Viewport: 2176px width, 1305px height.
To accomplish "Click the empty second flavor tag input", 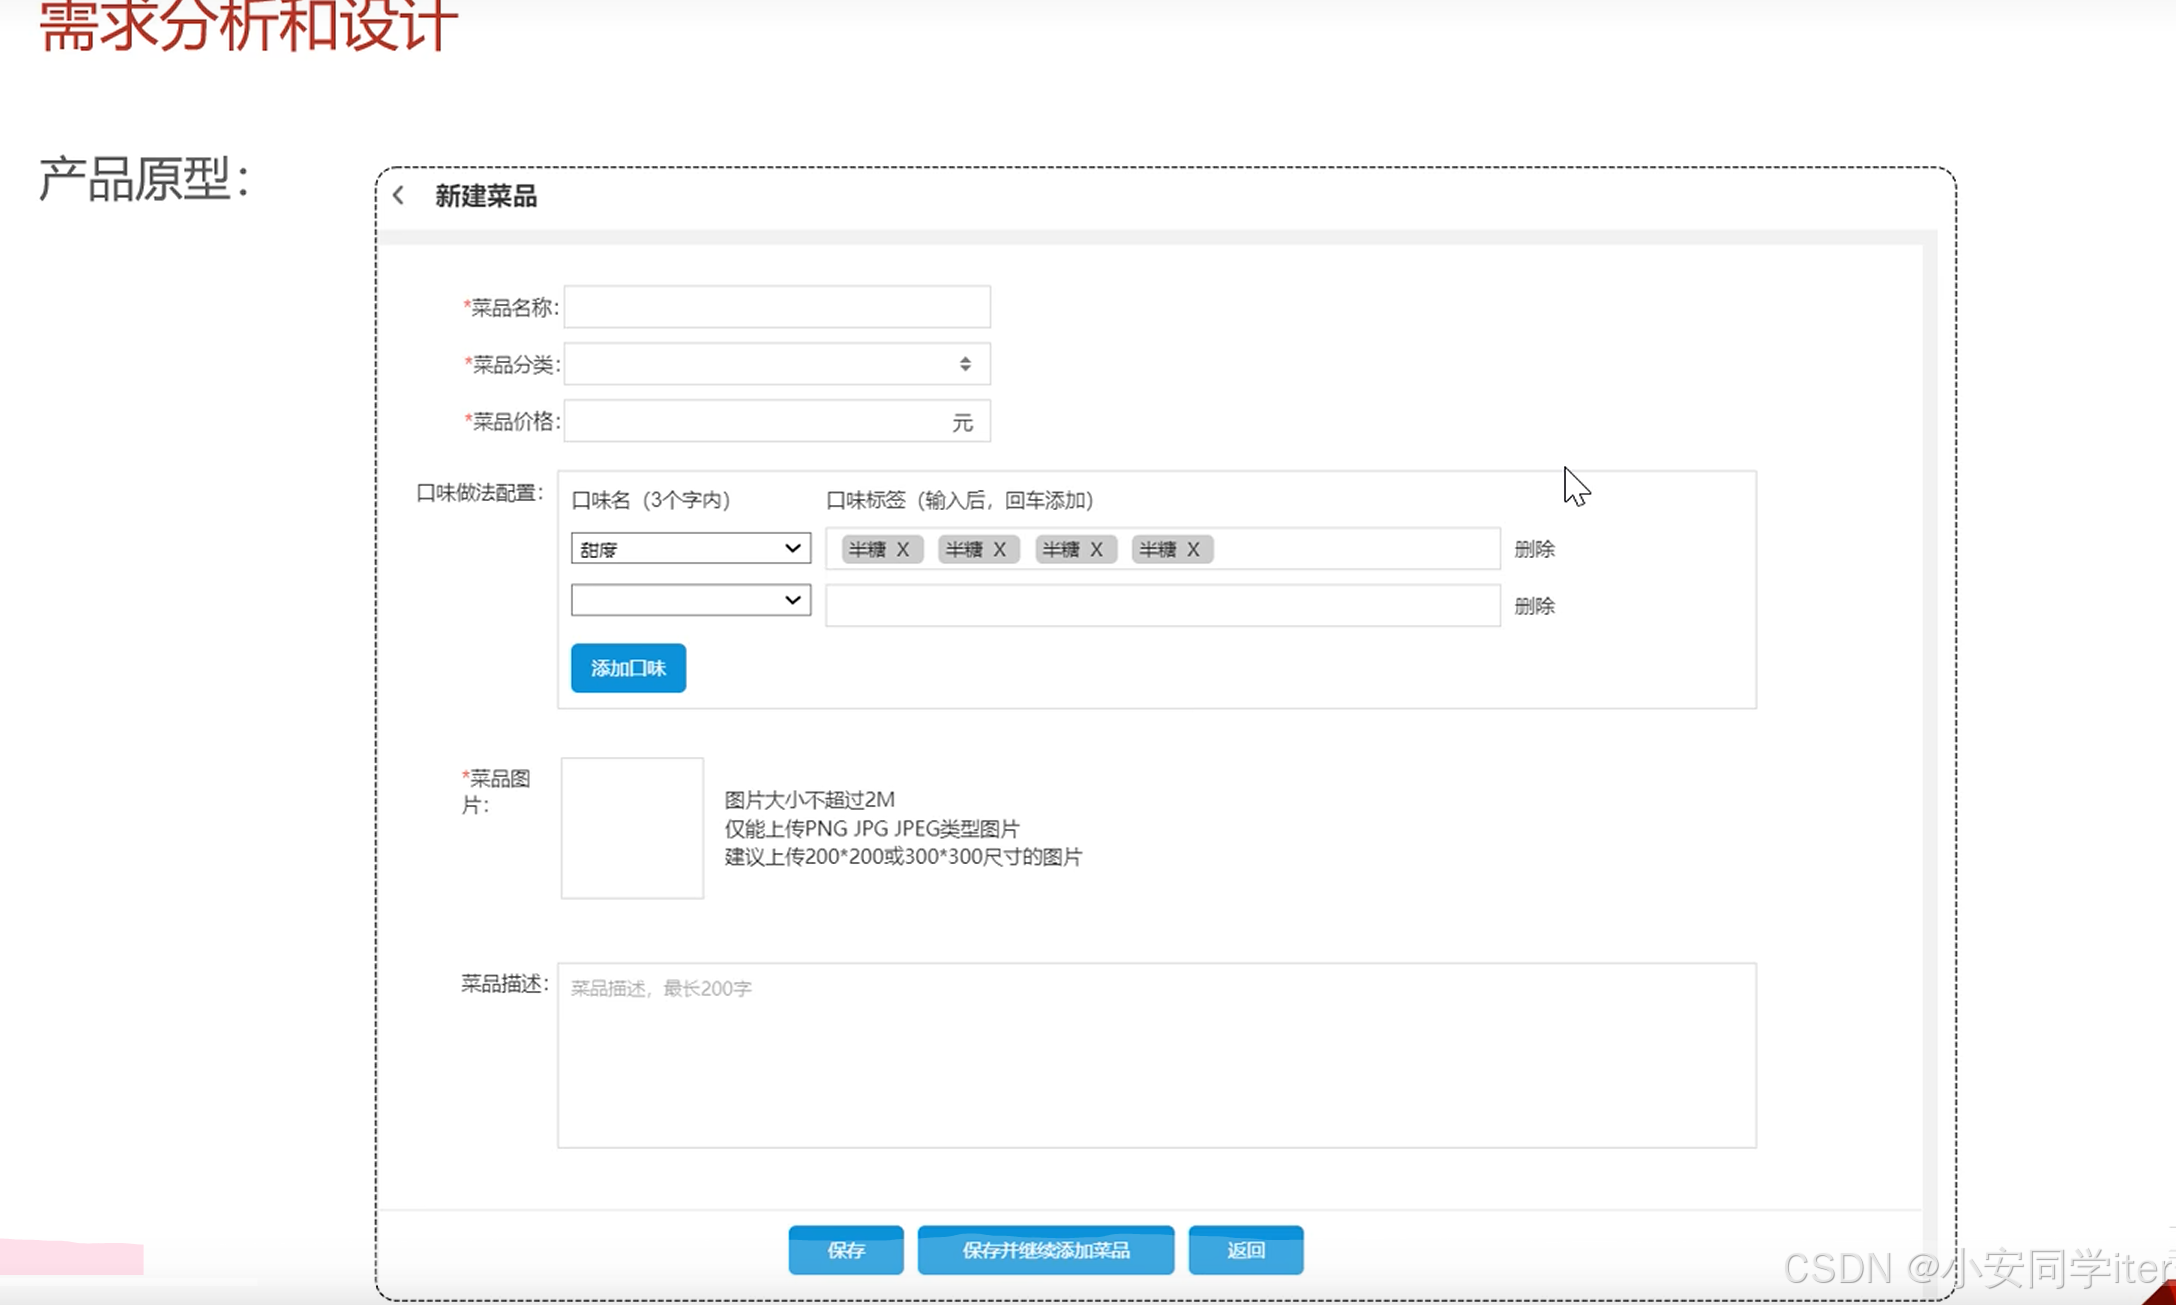I will pyautogui.click(x=1162, y=606).
